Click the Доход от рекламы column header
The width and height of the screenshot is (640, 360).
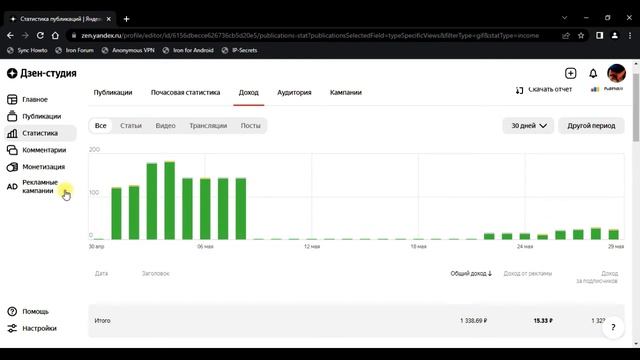(x=528, y=273)
